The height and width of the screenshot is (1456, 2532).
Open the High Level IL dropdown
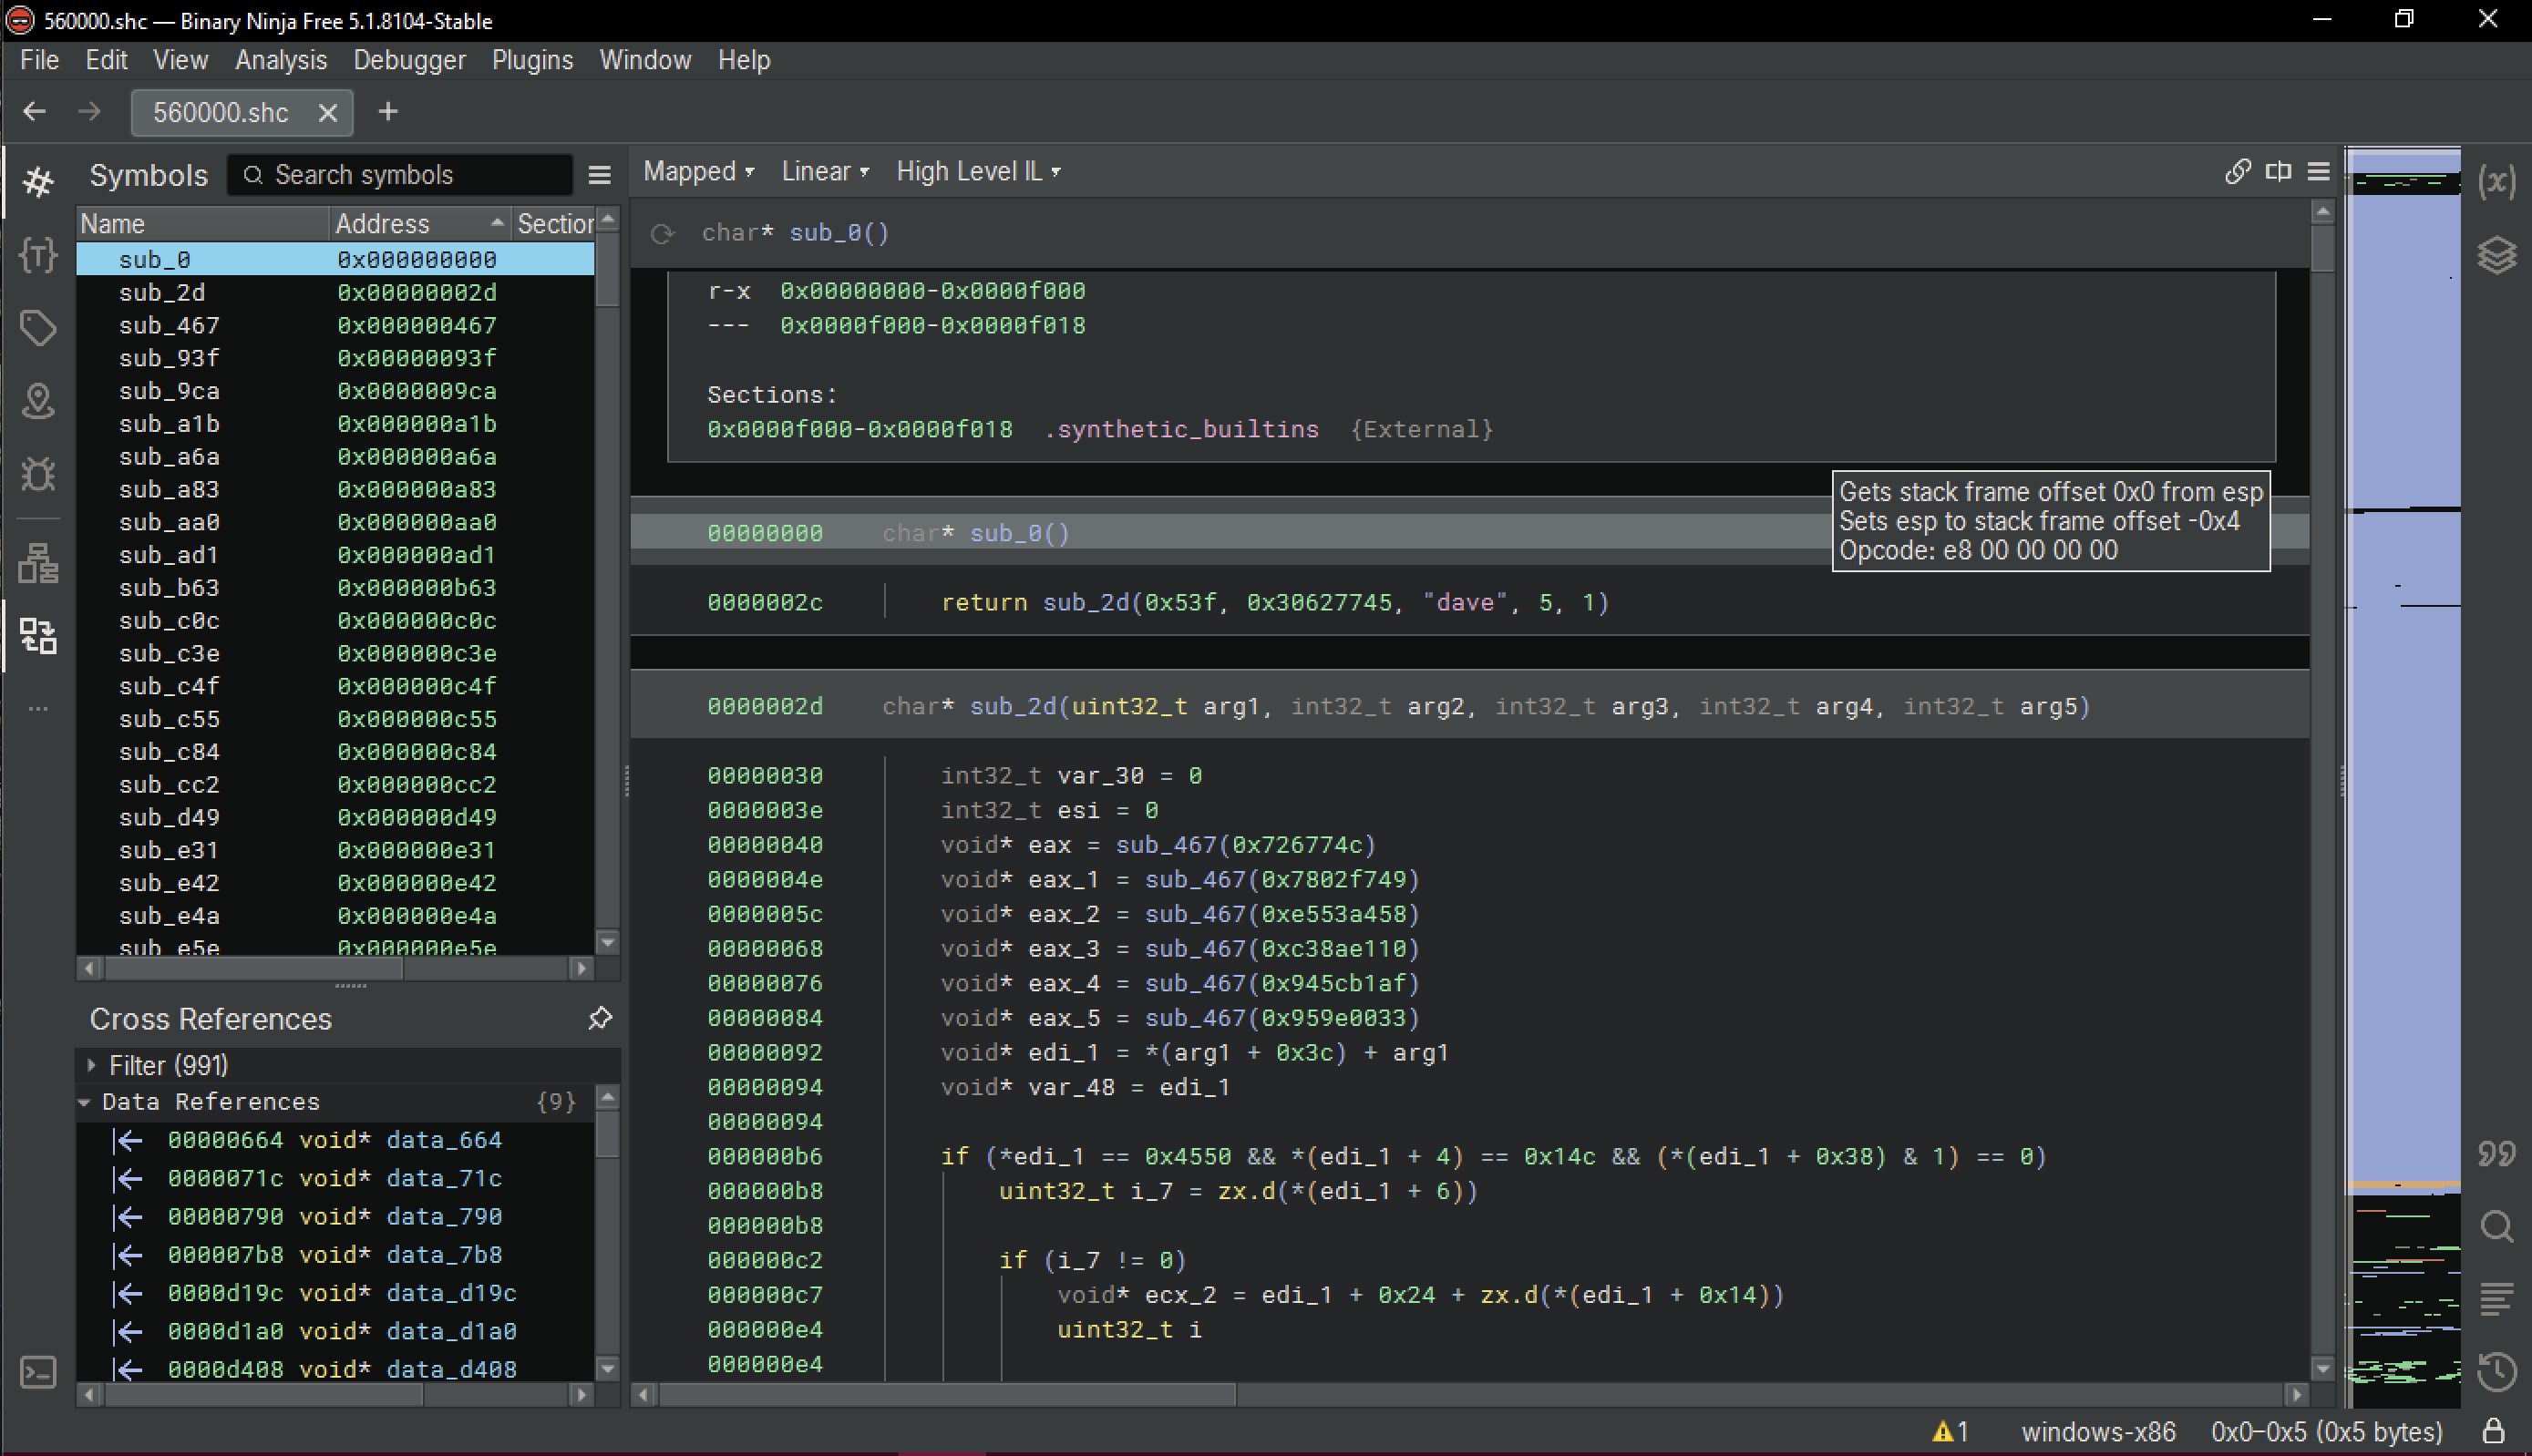click(978, 172)
